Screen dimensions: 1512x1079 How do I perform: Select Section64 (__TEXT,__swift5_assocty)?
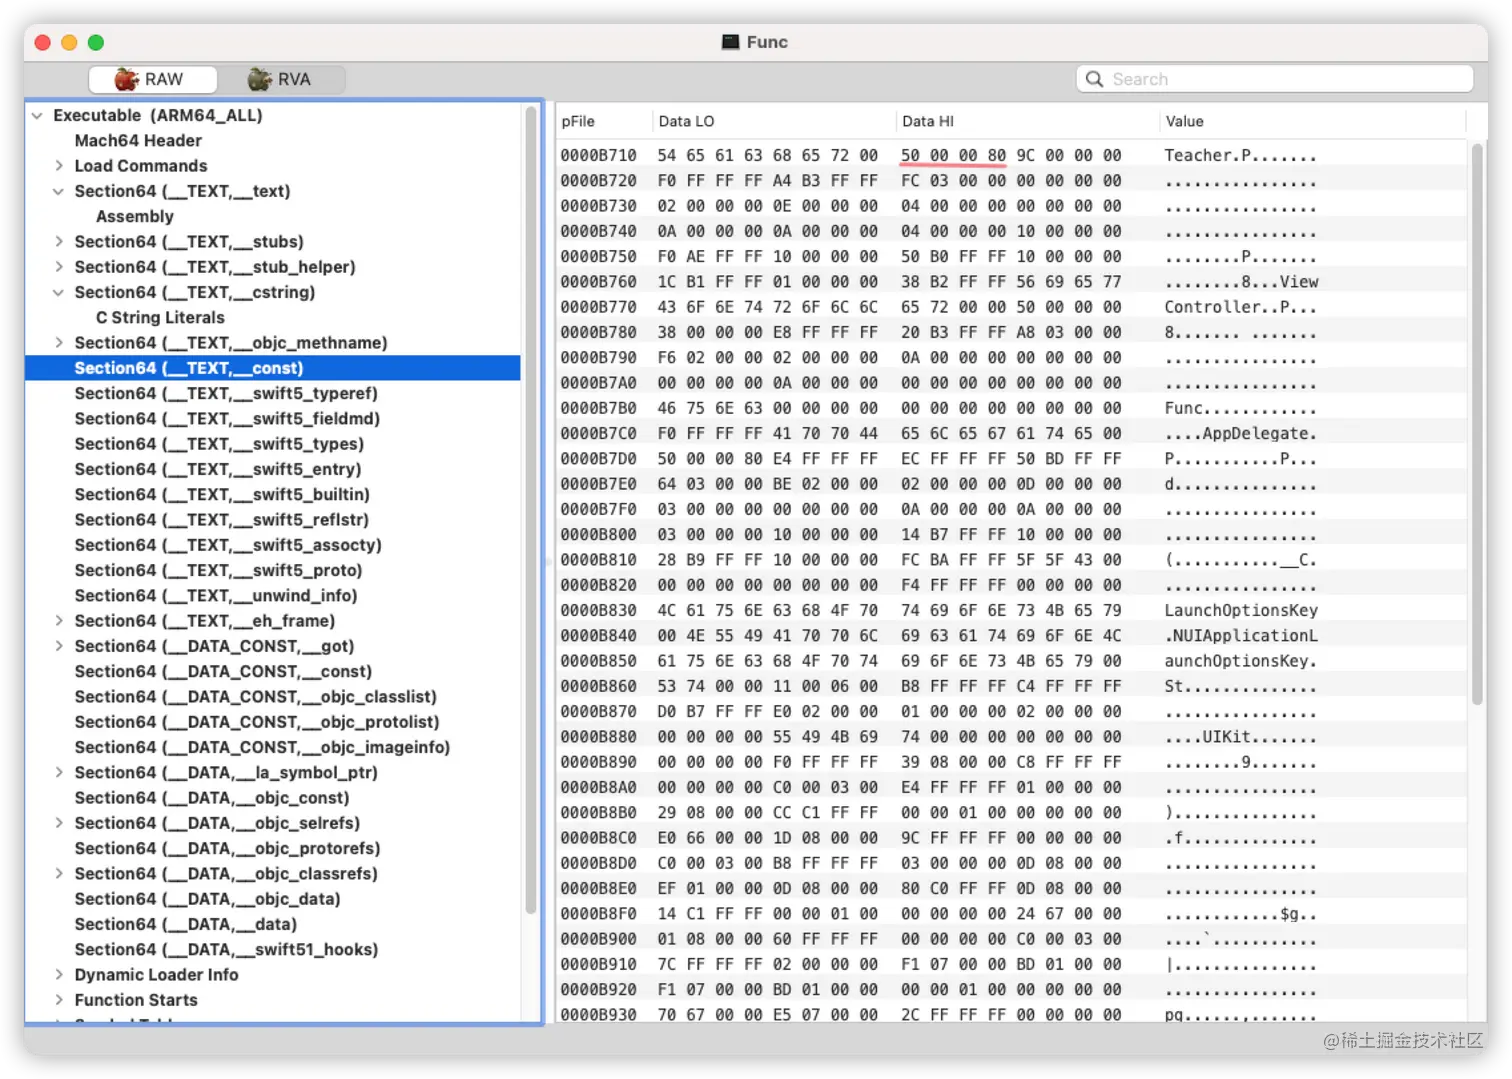click(x=228, y=545)
